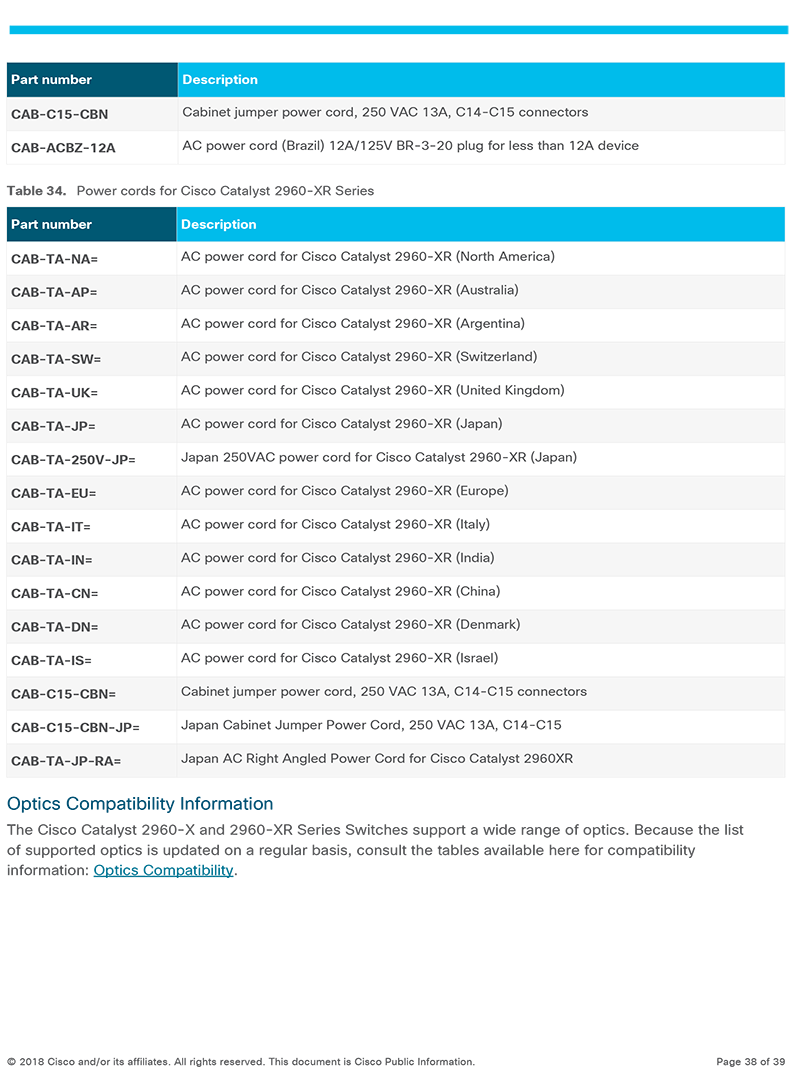Click part number CAB-TA-IN=
Image resolution: width=800 pixels, height=1070 pixels.
tap(52, 560)
